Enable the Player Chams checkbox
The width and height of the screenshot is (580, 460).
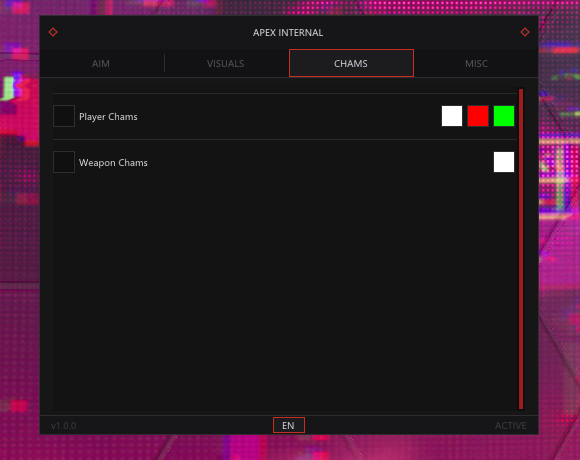[64, 116]
